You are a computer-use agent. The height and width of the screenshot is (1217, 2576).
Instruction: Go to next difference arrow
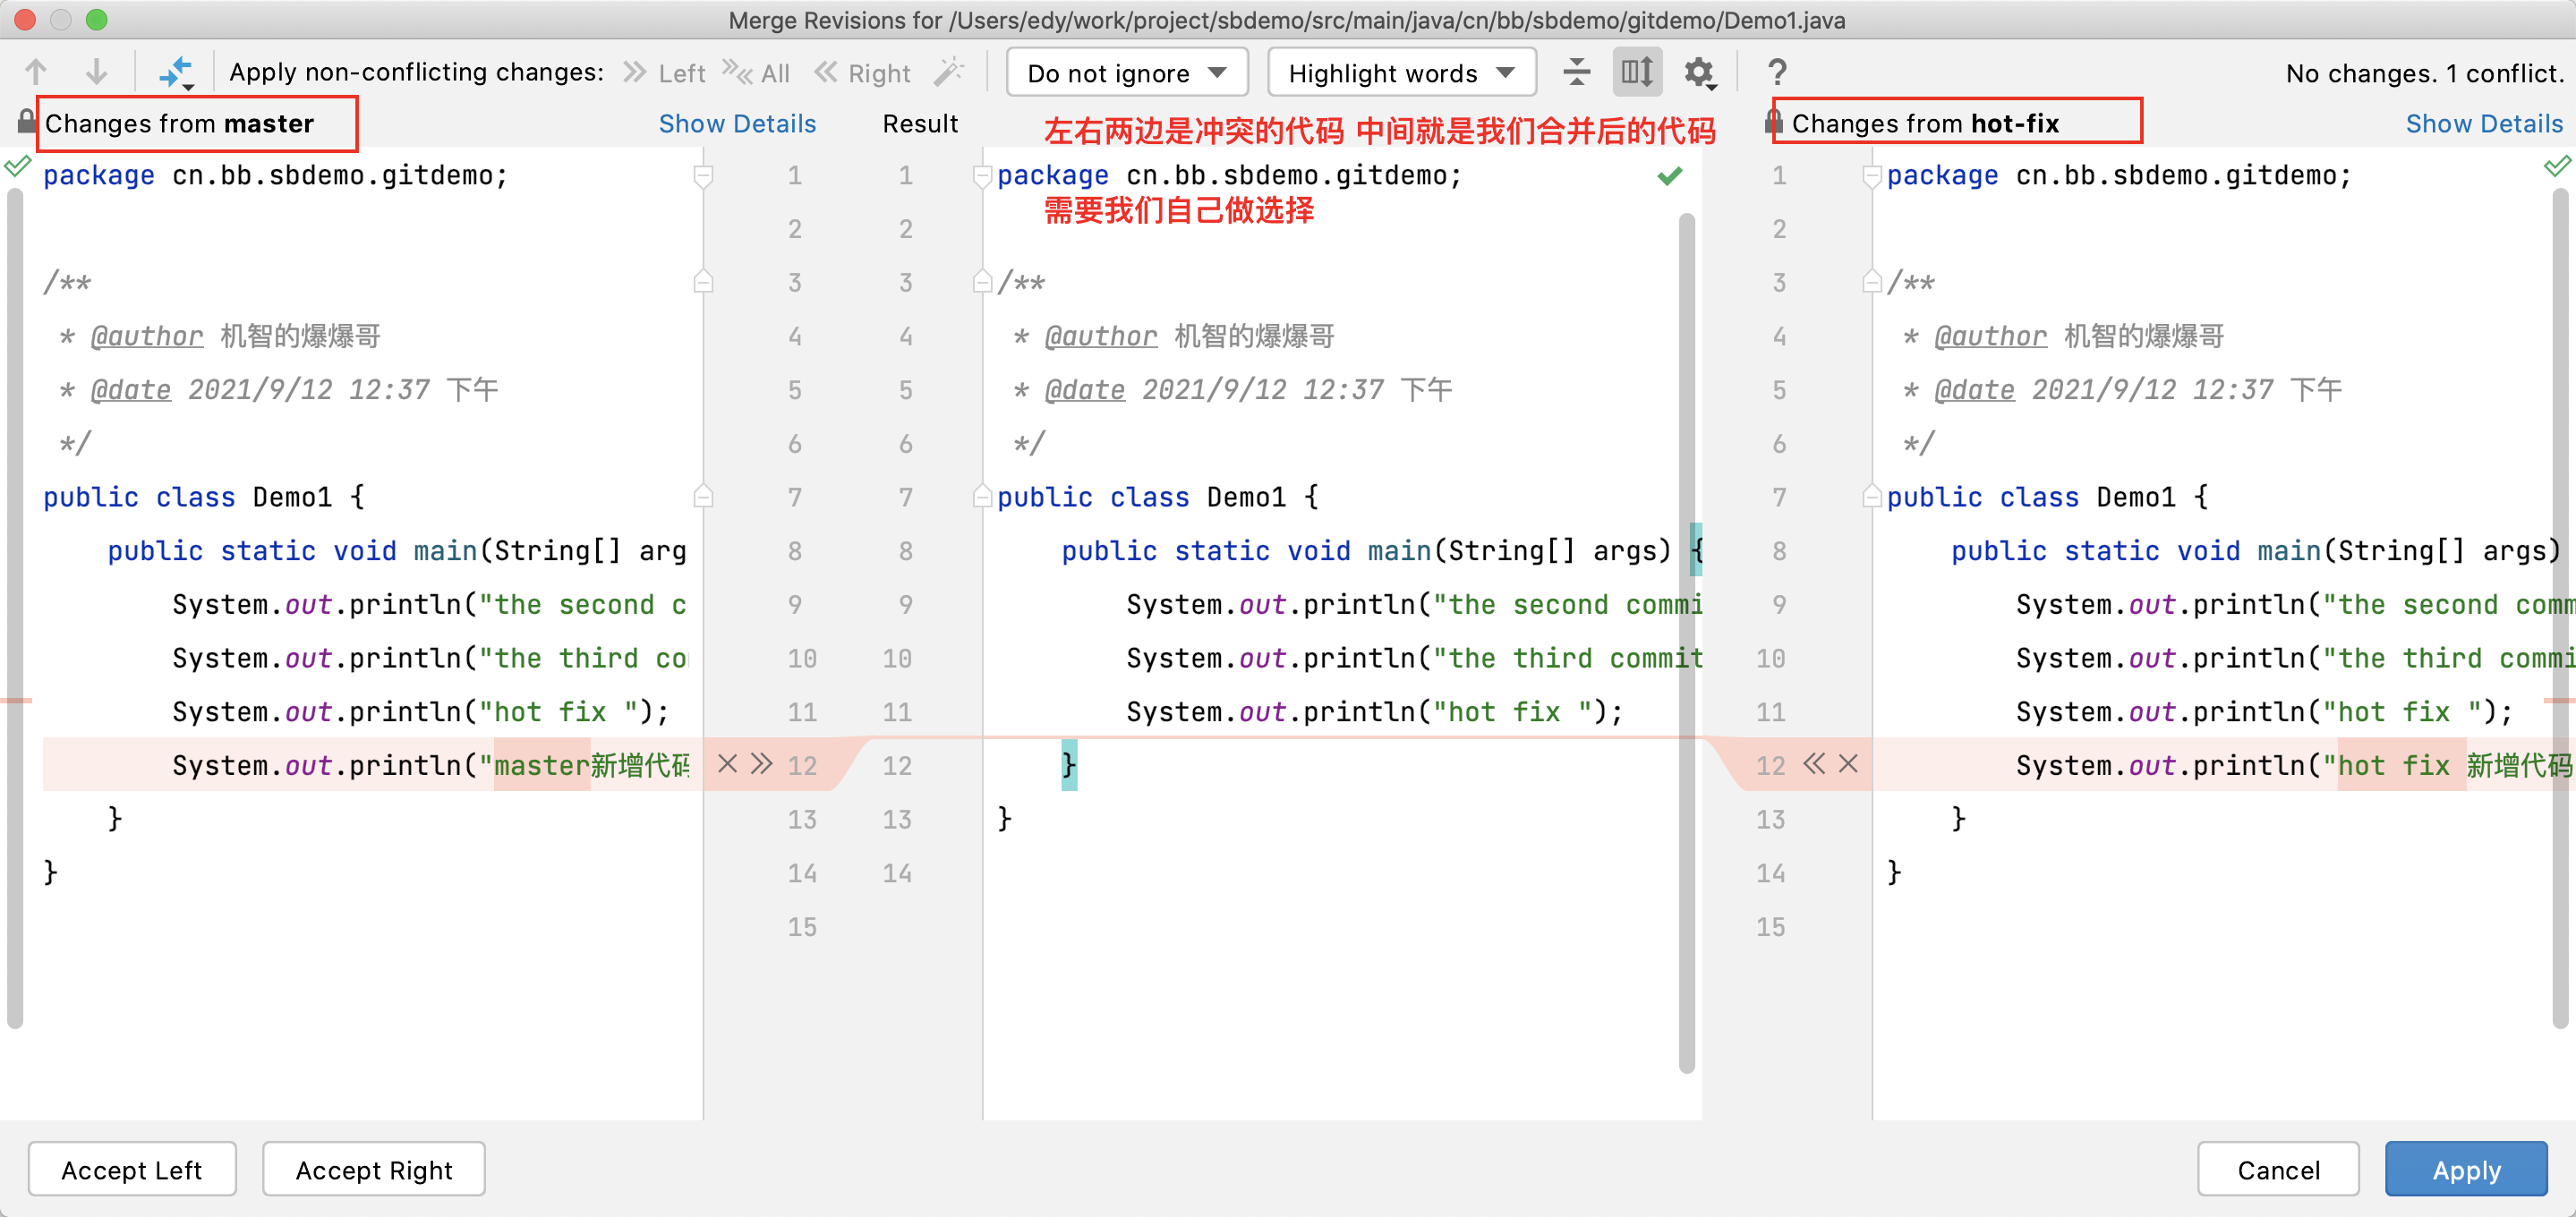96,72
